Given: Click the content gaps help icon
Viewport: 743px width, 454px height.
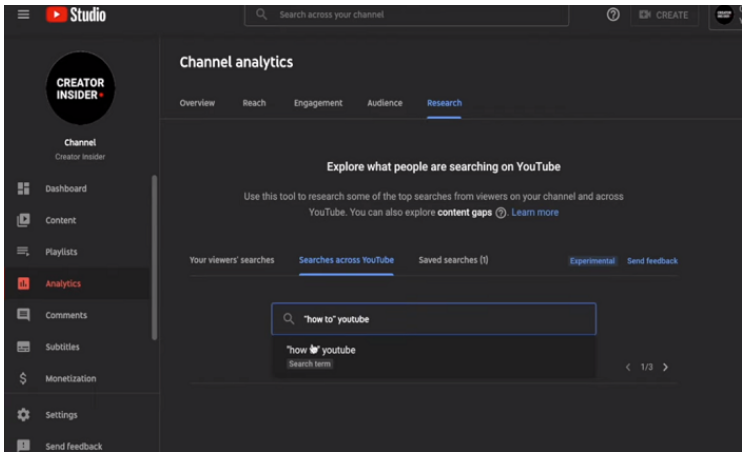Looking at the screenshot, I should pyautogui.click(x=500, y=213).
